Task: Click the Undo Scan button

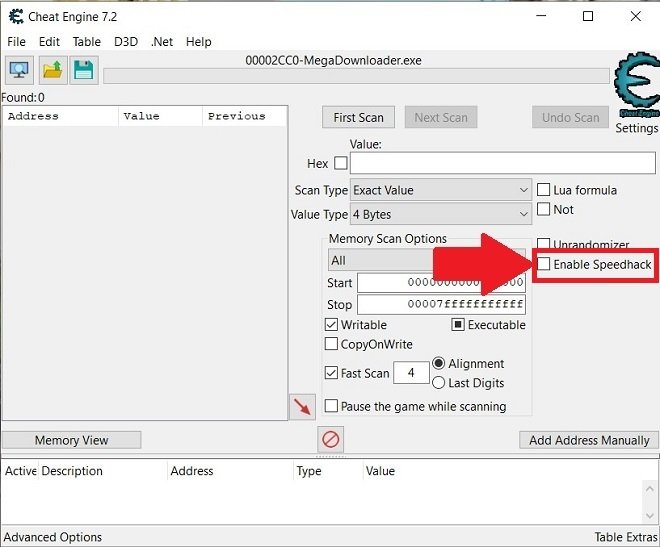Action: [x=570, y=117]
